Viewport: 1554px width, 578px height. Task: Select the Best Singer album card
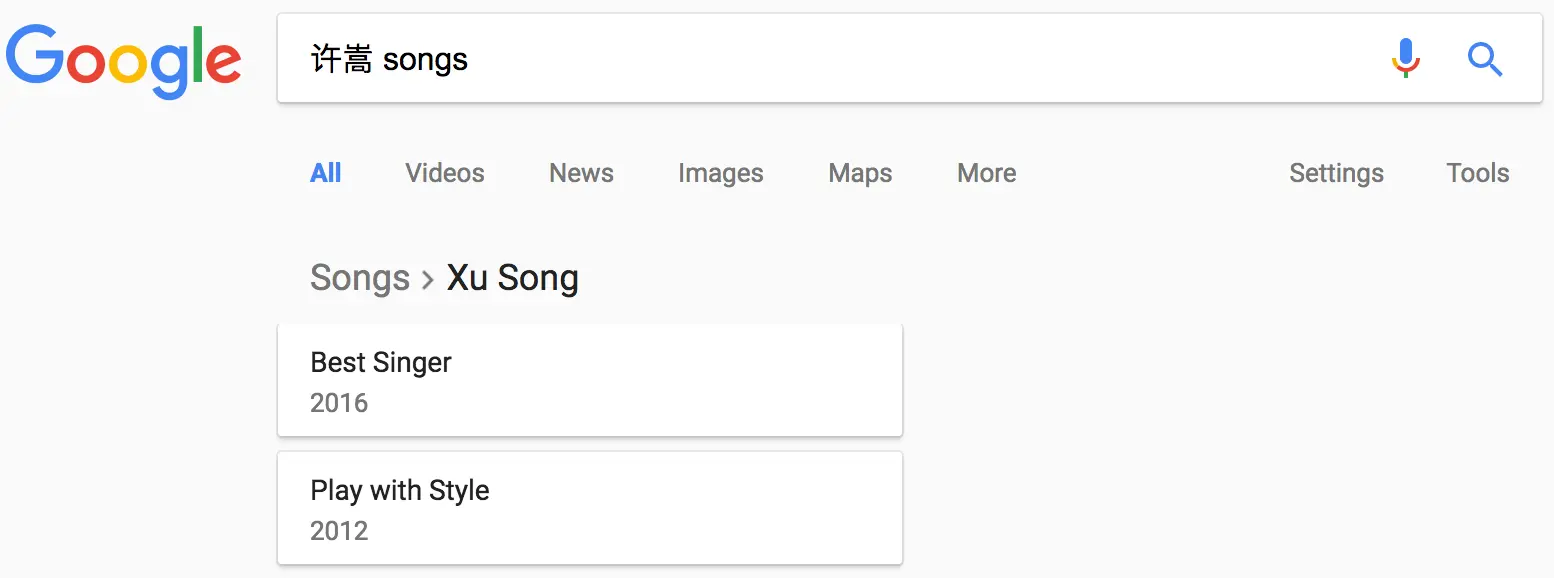coord(590,380)
